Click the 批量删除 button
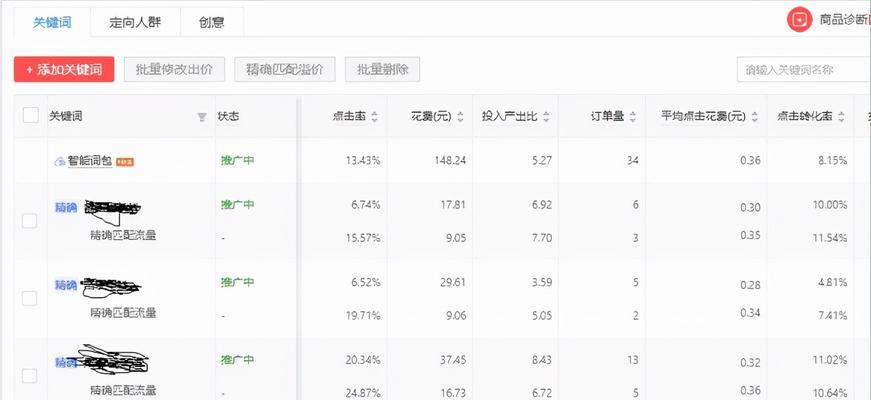 pyautogui.click(x=383, y=69)
